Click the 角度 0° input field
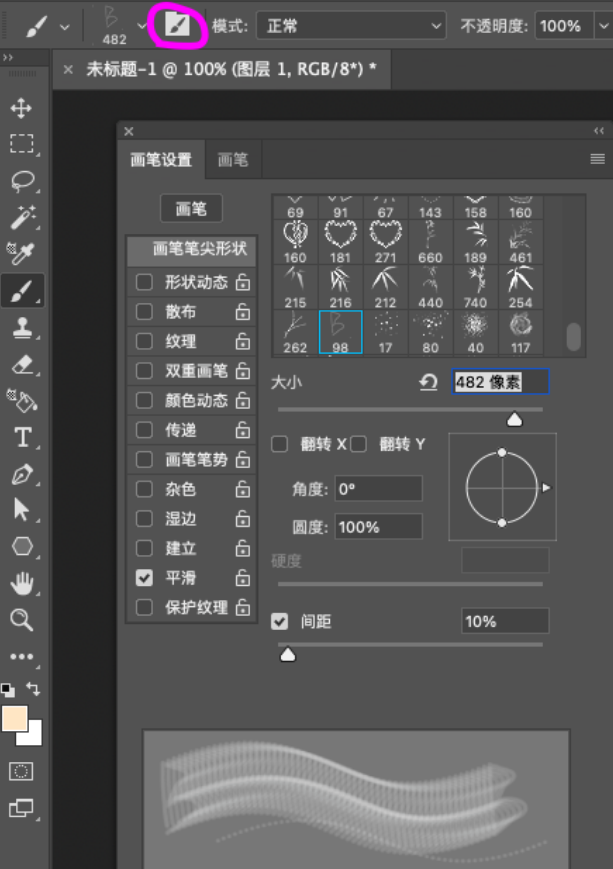613x869 pixels. pyautogui.click(x=379, y=489)
